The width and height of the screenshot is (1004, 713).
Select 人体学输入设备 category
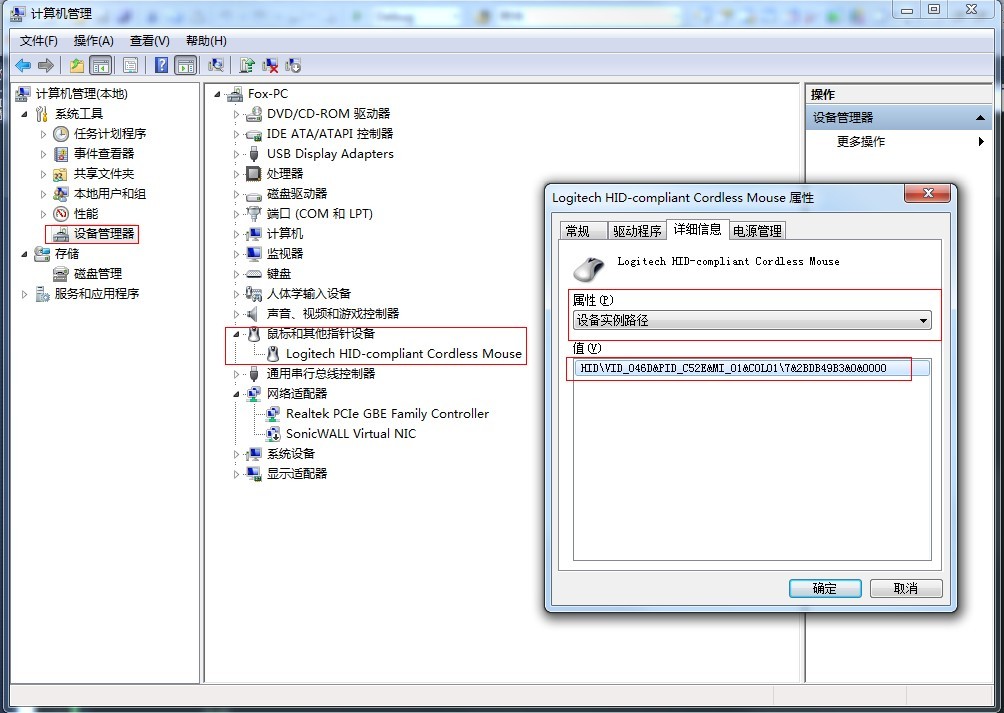[309, 294]
